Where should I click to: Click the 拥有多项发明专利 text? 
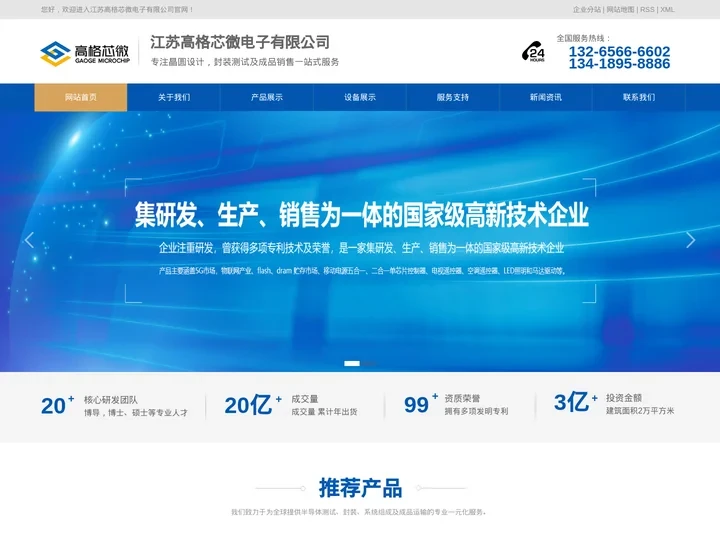(476, 411)
